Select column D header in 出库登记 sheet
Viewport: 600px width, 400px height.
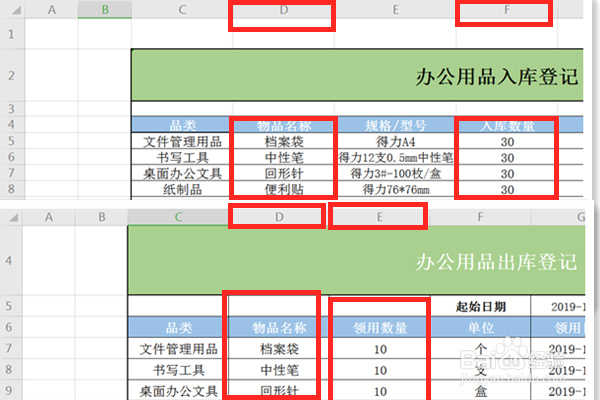click(x=279, y=217)
